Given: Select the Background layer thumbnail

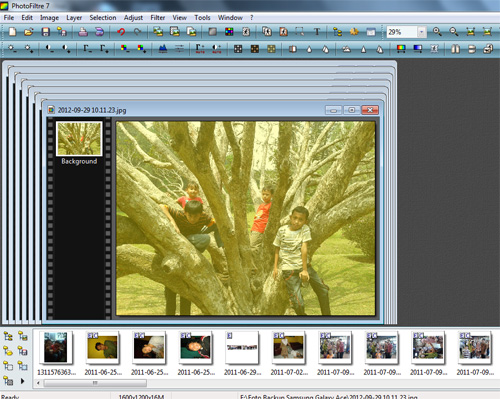Looking at the screenshot, I should point(79,139).
